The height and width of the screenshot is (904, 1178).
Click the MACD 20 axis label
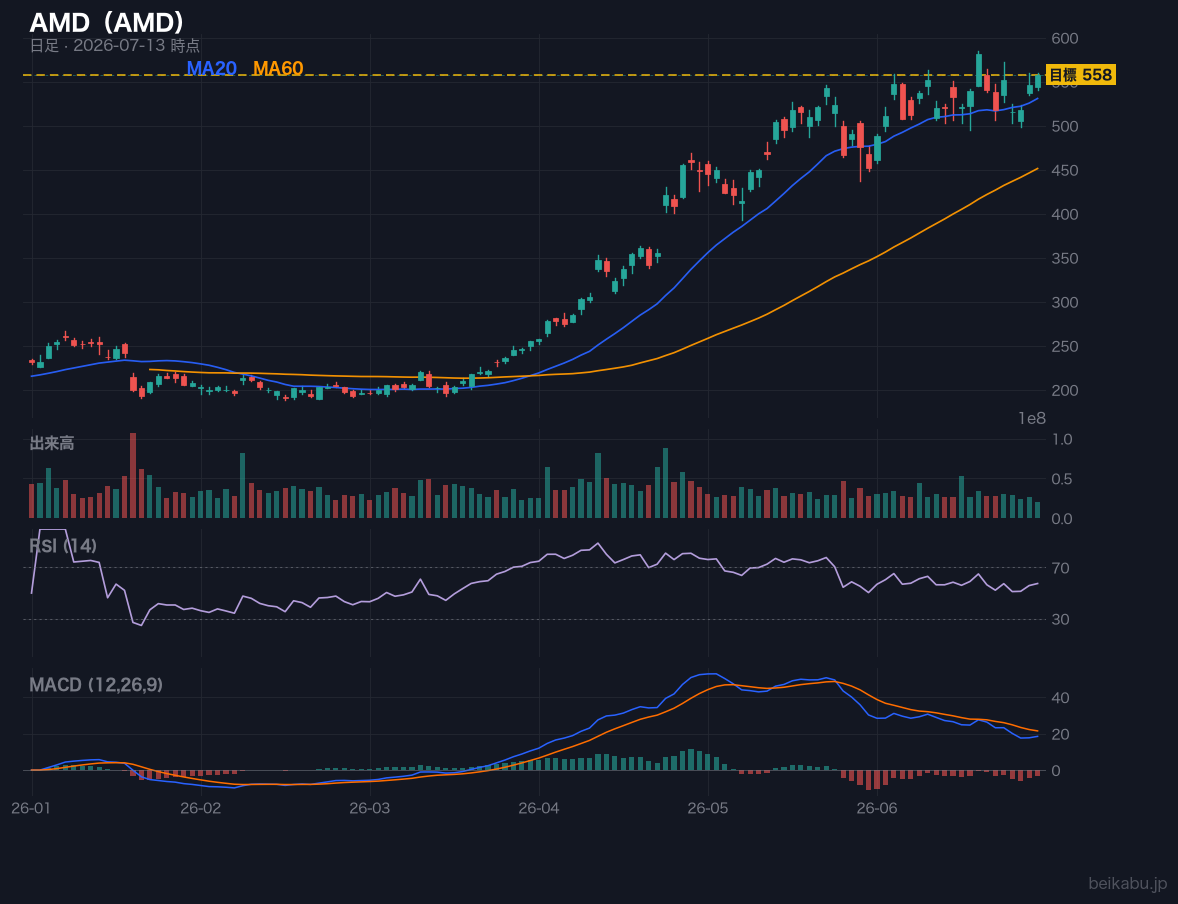[1060, 734]
